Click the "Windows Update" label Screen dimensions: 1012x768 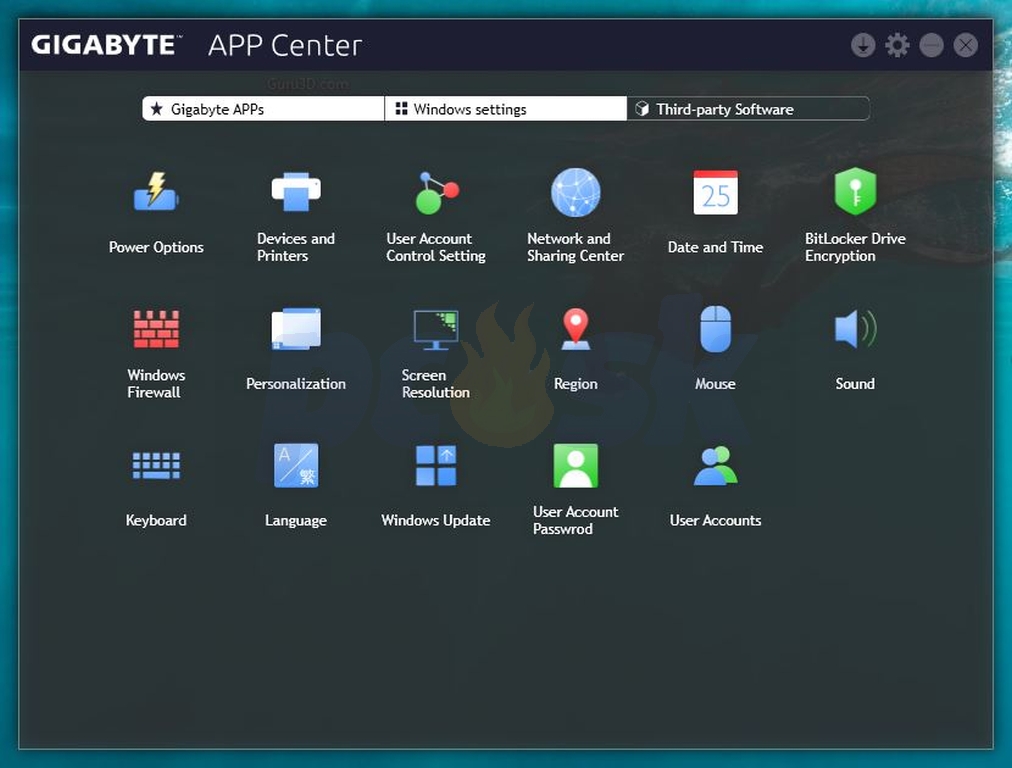coord(436,520)
